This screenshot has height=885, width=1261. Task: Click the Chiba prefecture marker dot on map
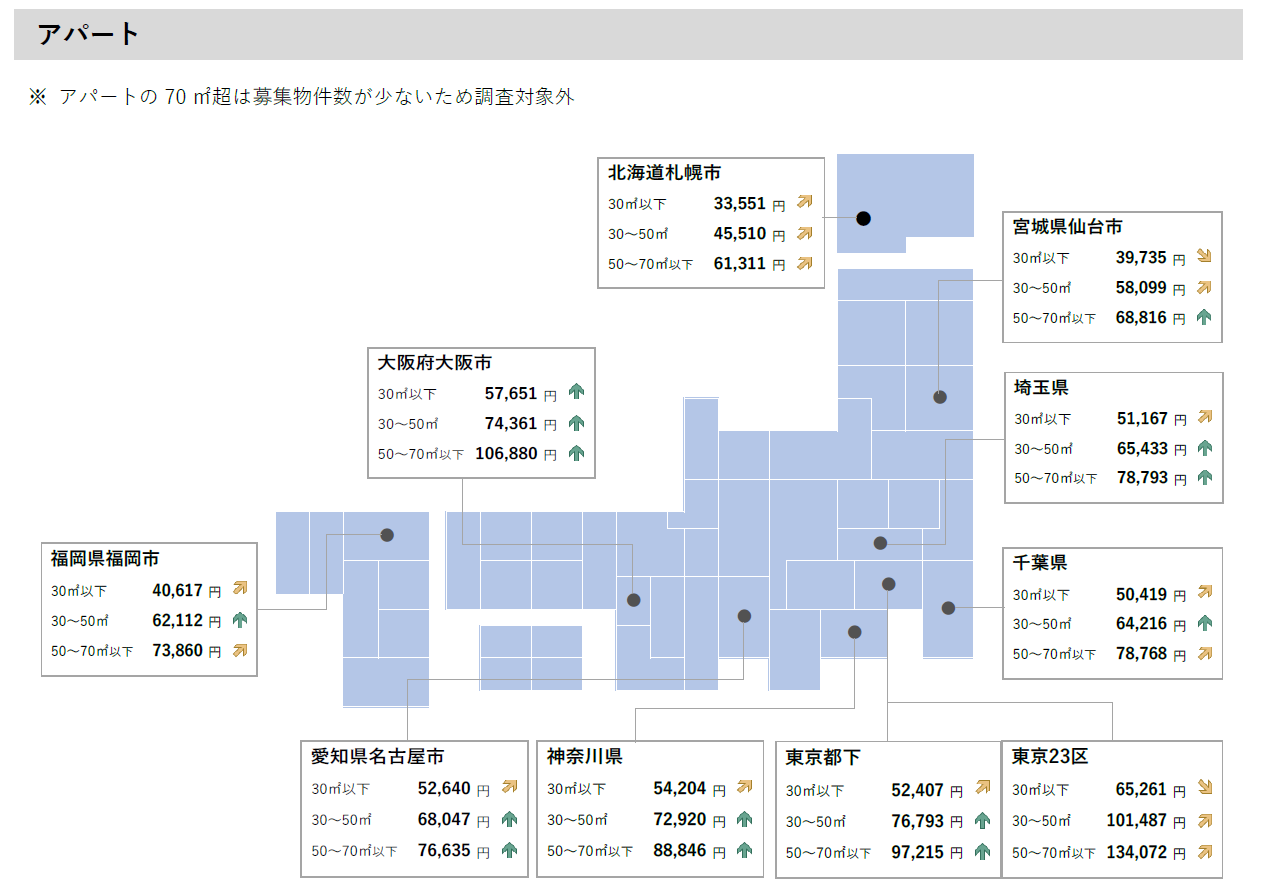point(948,607)
